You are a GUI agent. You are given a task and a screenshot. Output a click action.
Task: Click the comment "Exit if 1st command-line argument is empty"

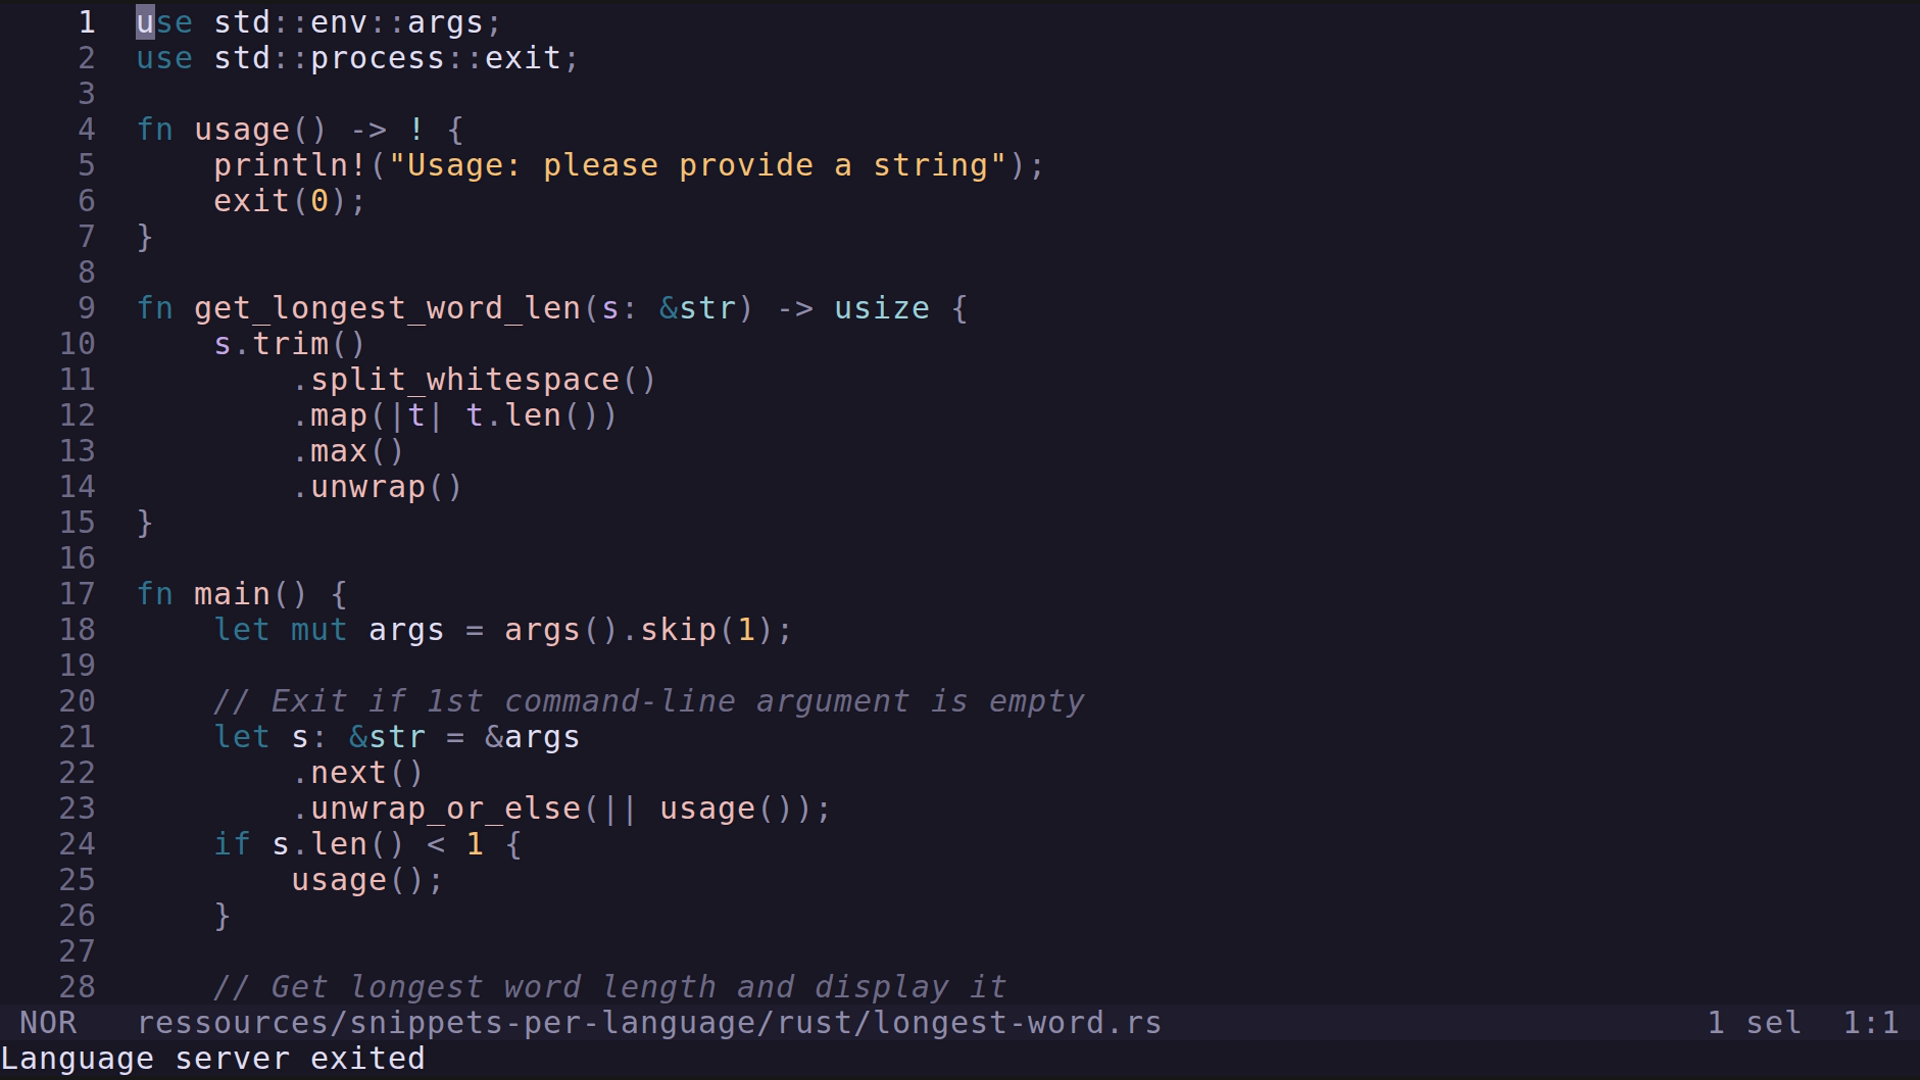click(x=648, y=701)
